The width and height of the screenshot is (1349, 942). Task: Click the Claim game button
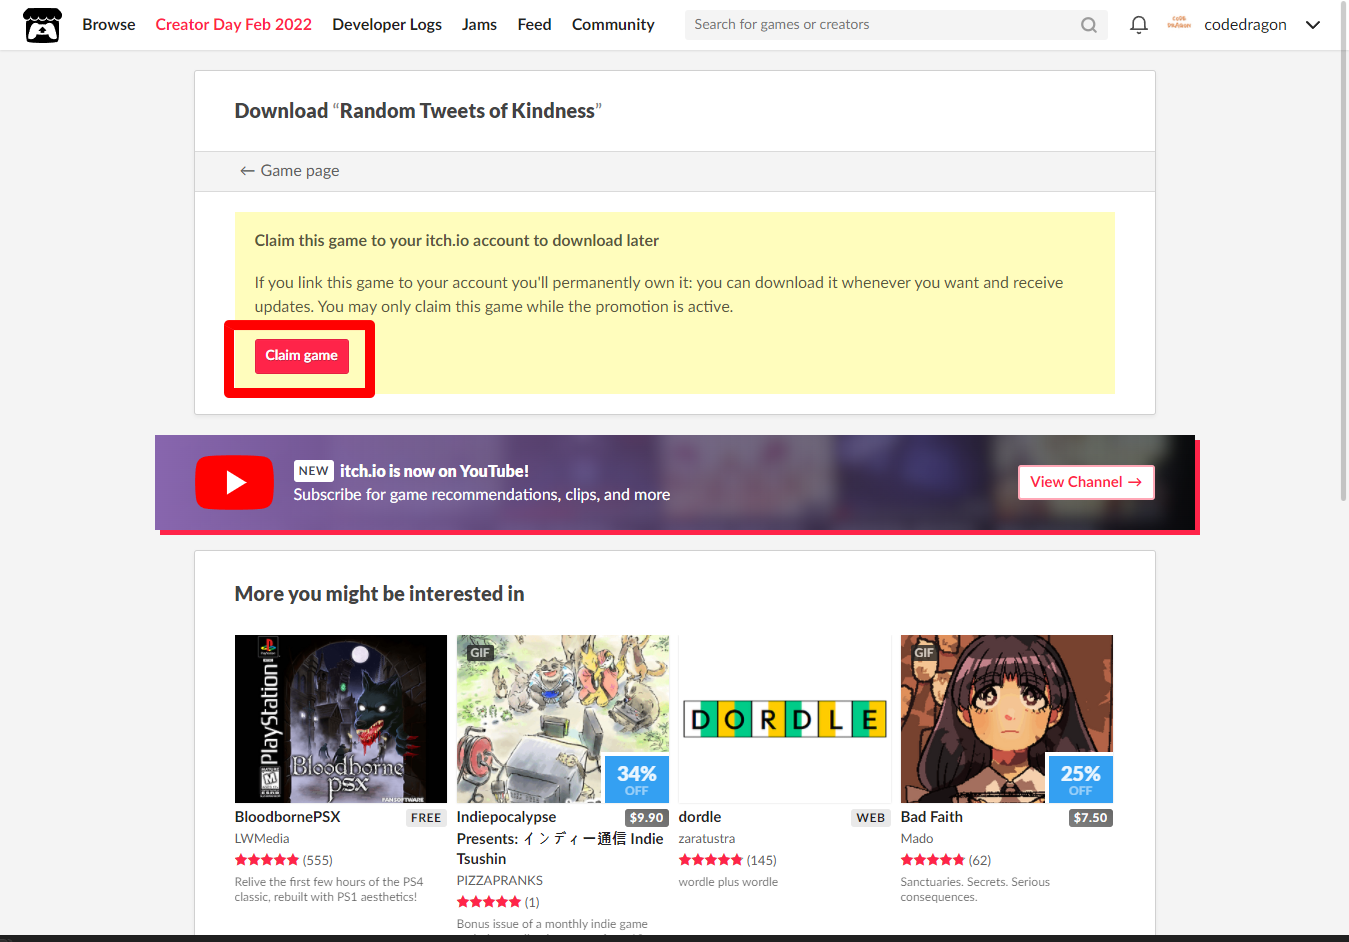(x=301, y=356)
